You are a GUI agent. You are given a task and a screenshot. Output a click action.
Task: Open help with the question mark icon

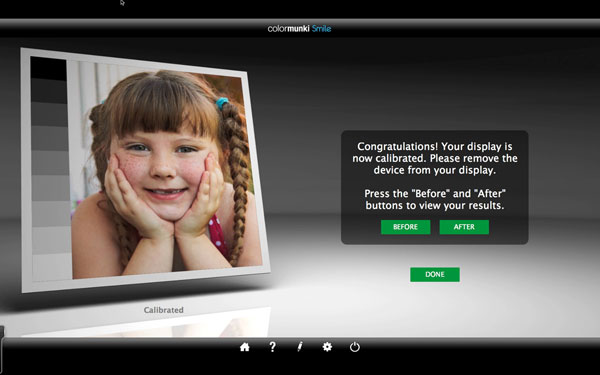click(272, 347)
